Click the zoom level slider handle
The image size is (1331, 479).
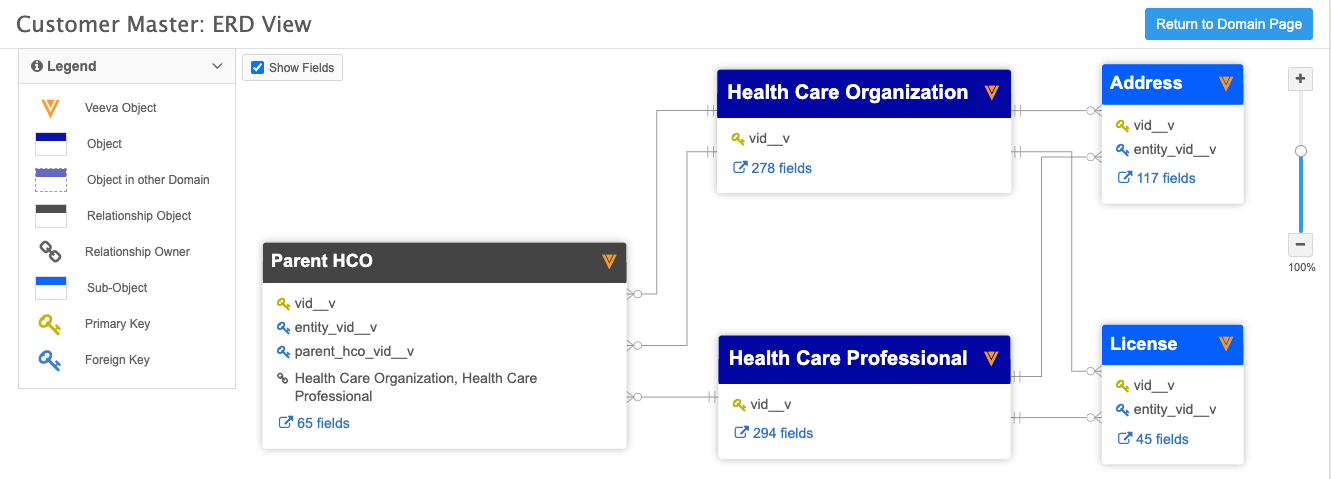1300,151
